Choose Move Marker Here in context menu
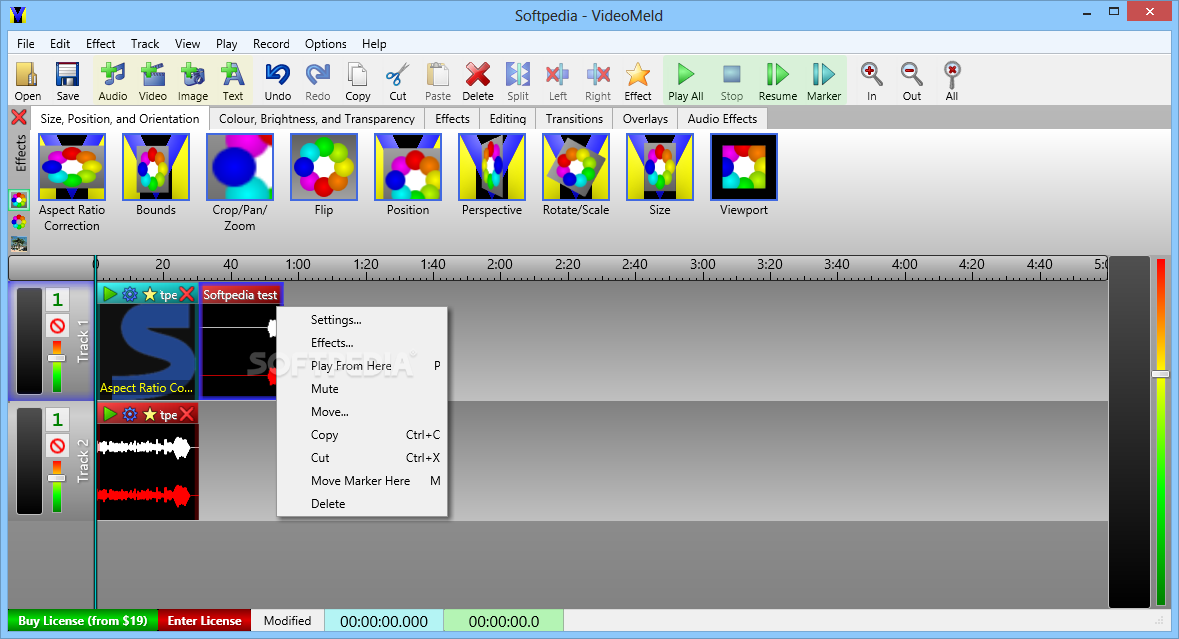The height and width of the screenshot is (639, 1179). click(362, 481)
